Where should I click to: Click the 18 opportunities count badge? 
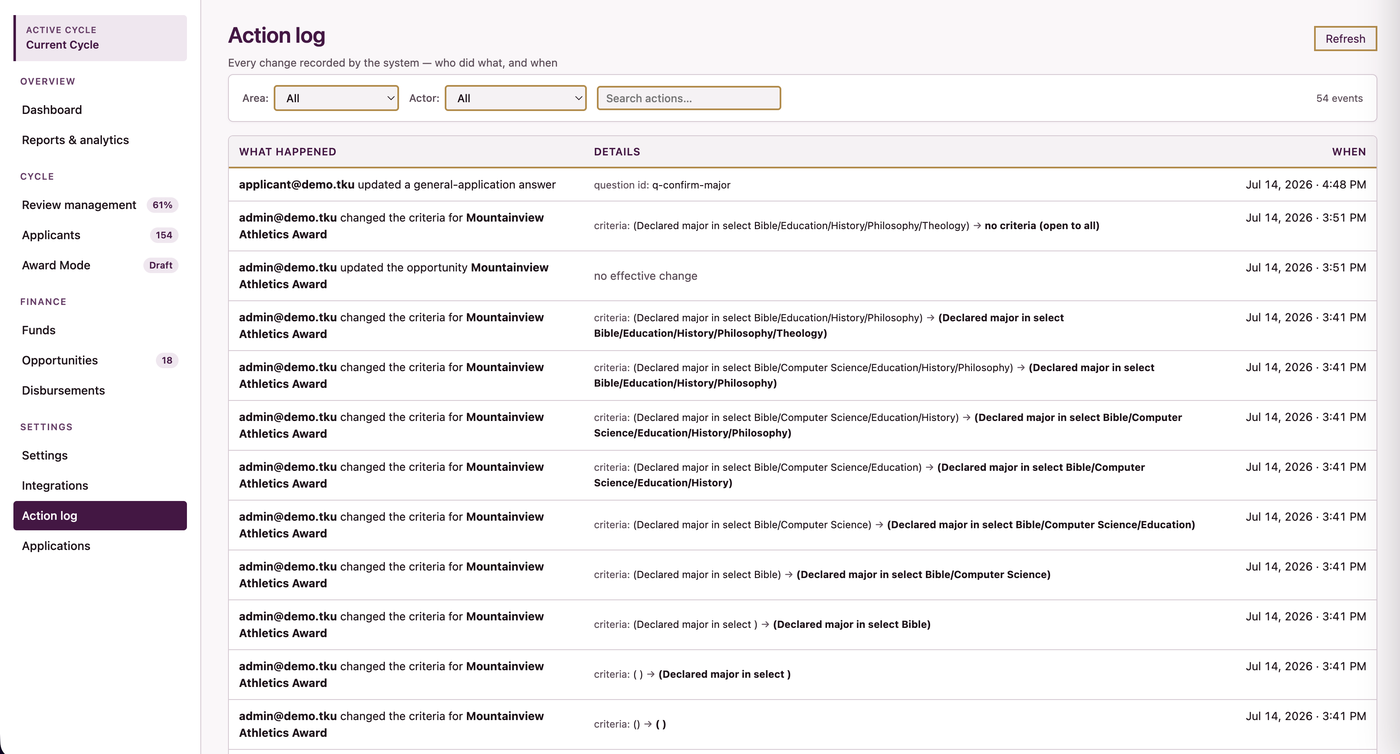[x=167, y=360]
